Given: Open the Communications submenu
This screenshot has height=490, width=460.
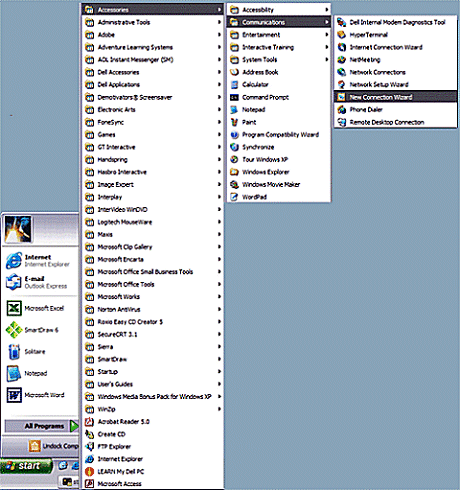Looking at the screenshot, I should coord(279,22).
